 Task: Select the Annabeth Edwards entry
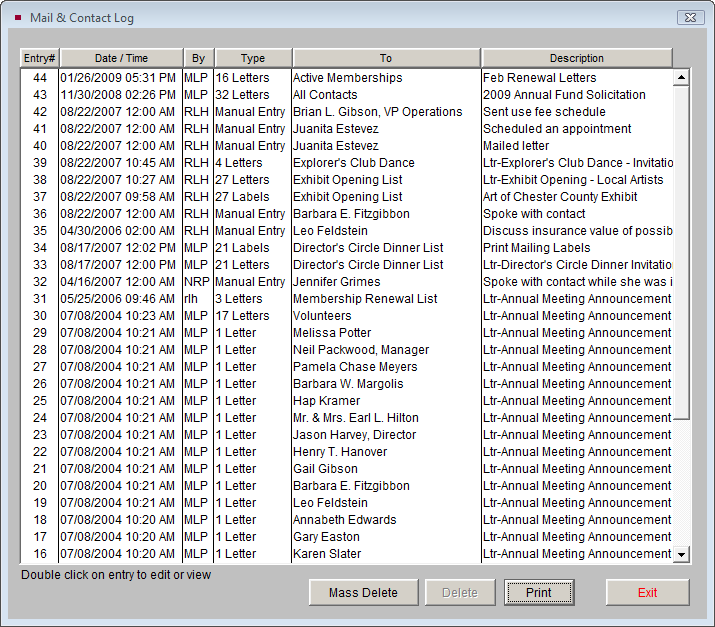pos(347,520)
